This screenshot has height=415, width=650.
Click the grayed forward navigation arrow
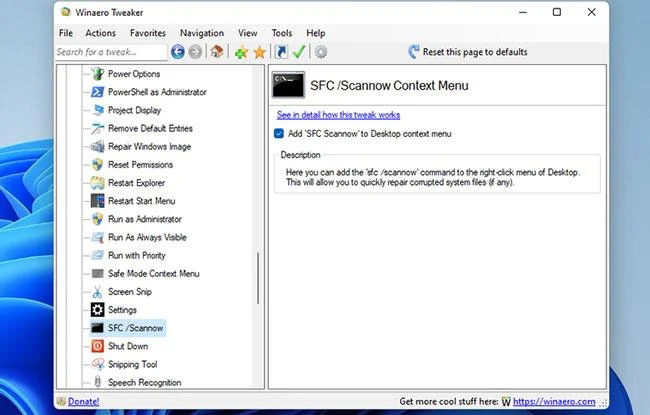tap(195, 52)
